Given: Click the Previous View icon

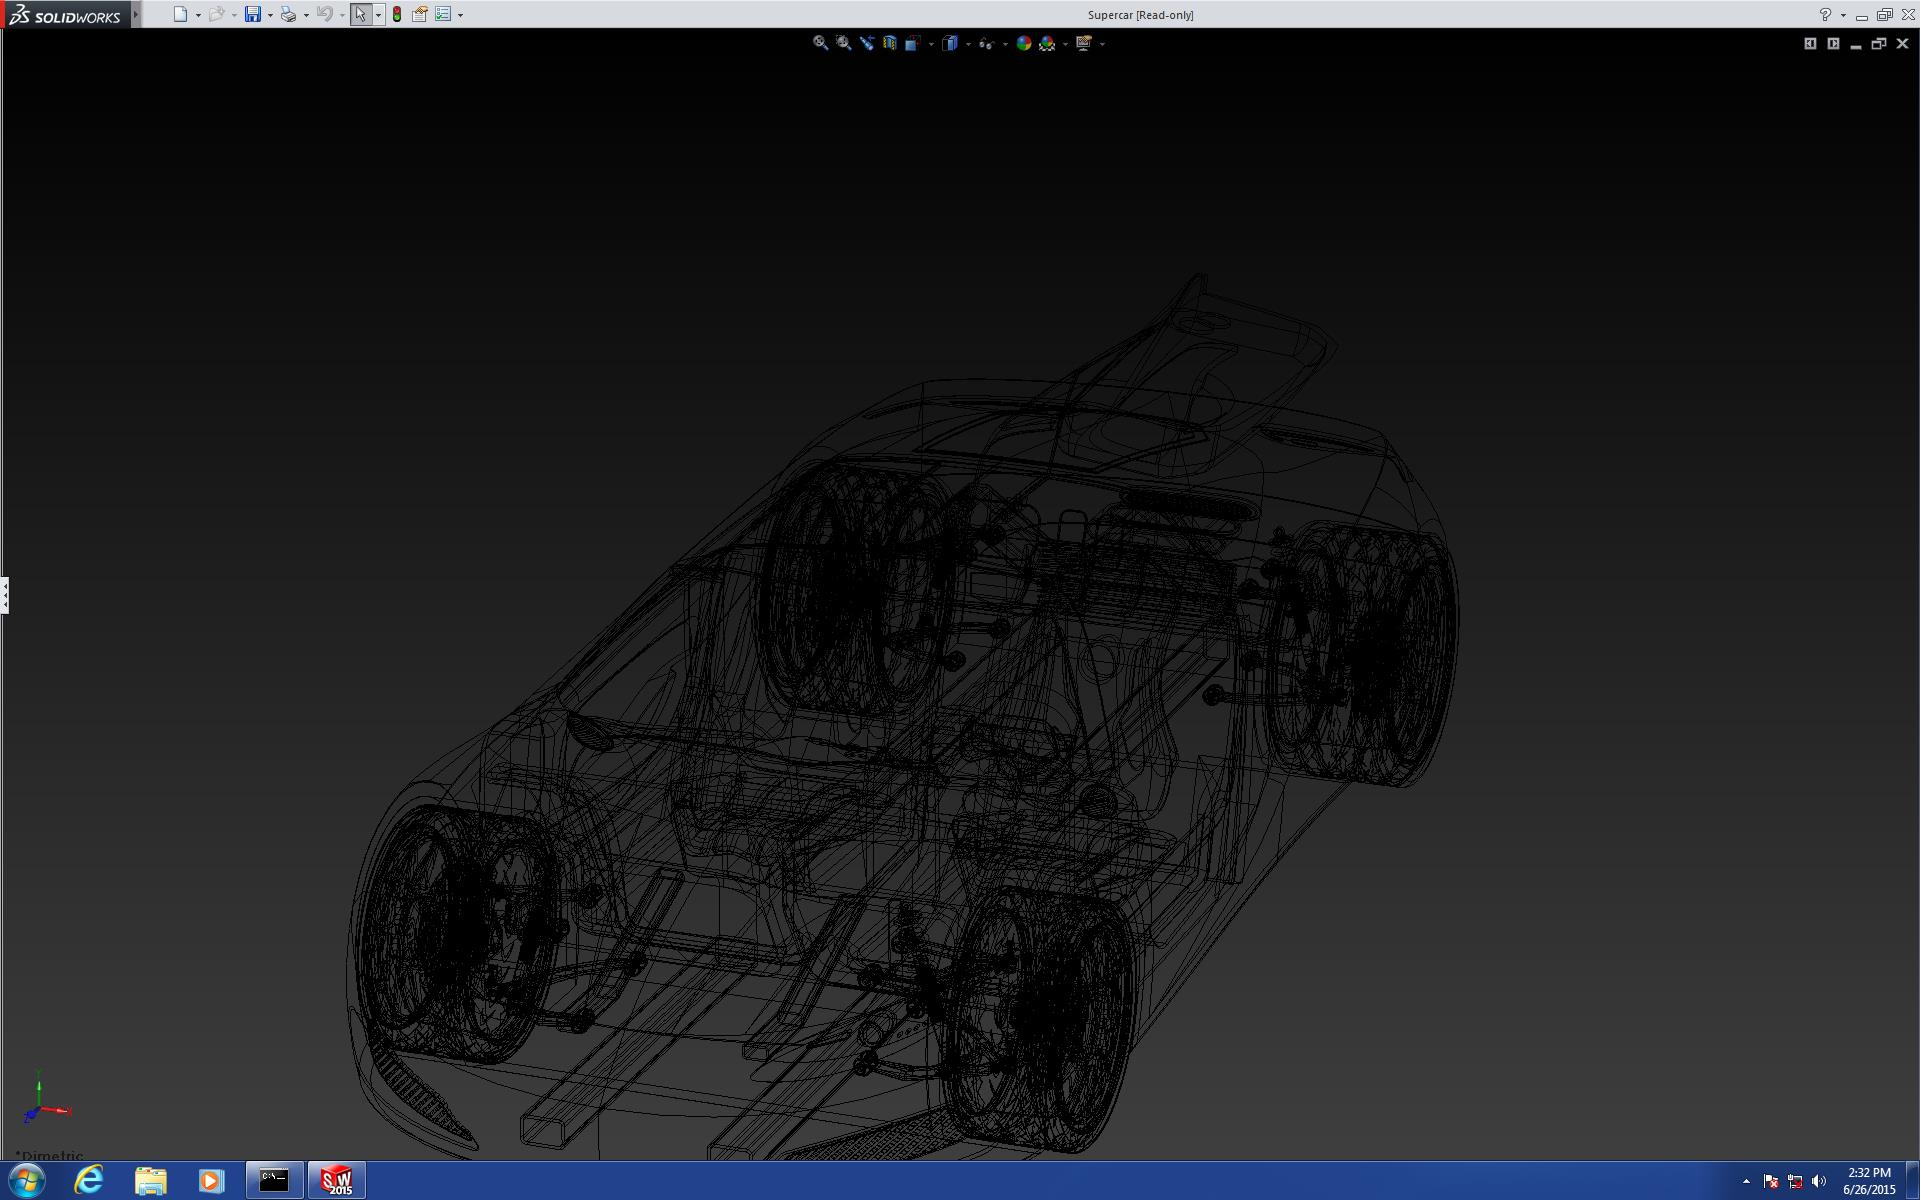Looking at the screenshot, I should point(866,43).
